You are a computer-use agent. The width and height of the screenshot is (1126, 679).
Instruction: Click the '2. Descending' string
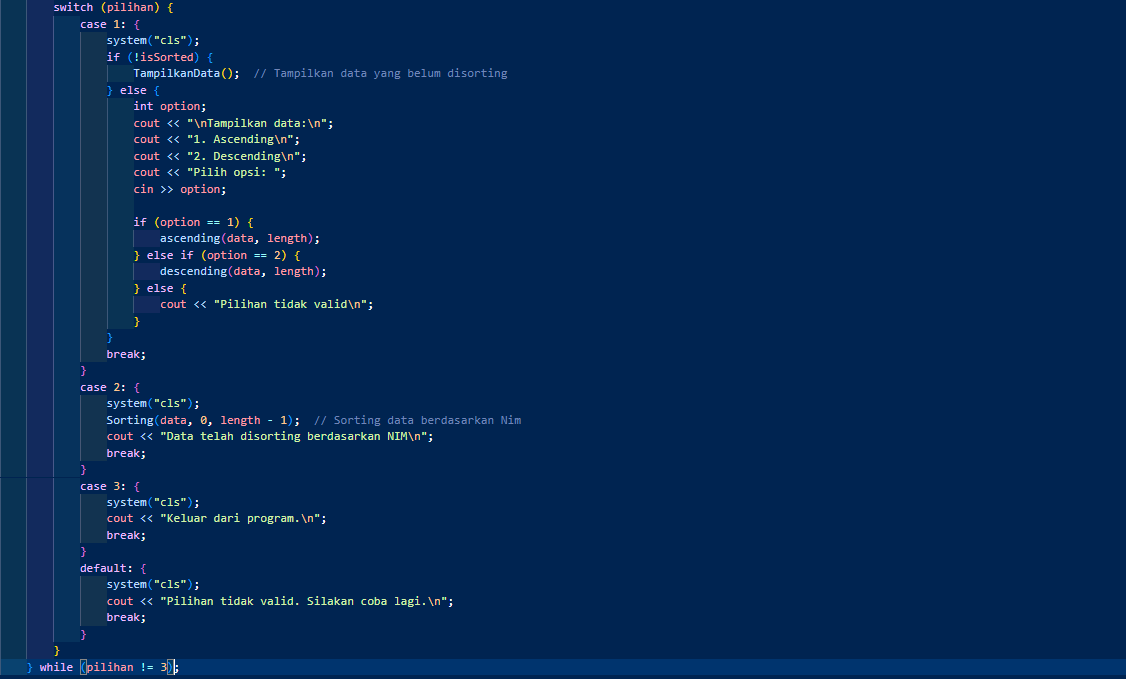pyautogui.click(x=246, y=156)
